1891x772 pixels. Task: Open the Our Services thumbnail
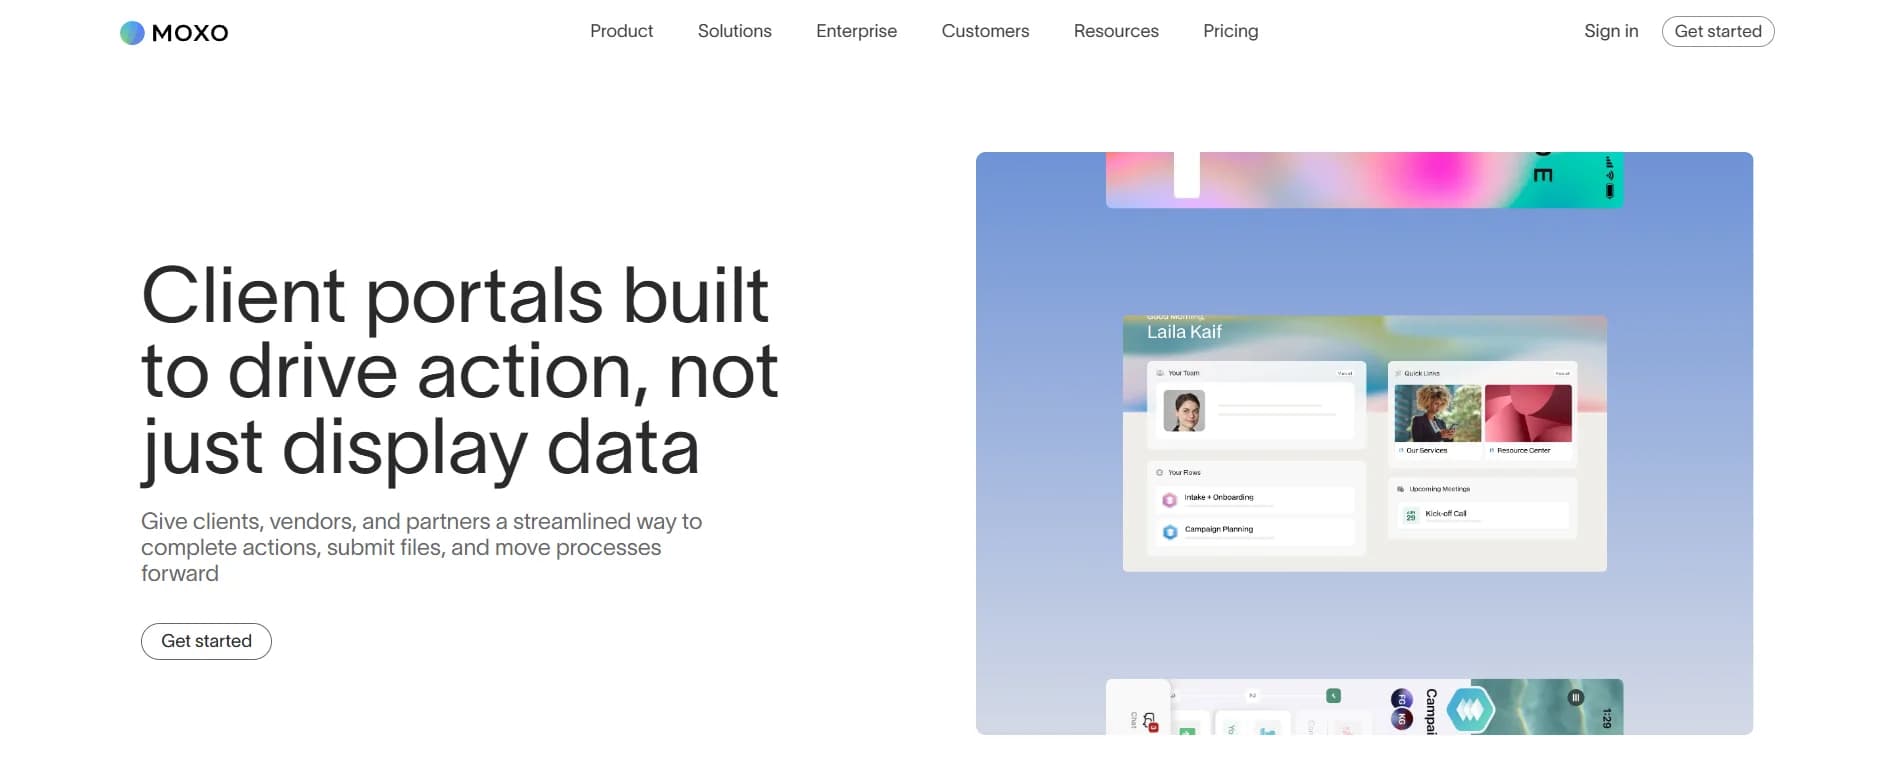pos(1437,413)
